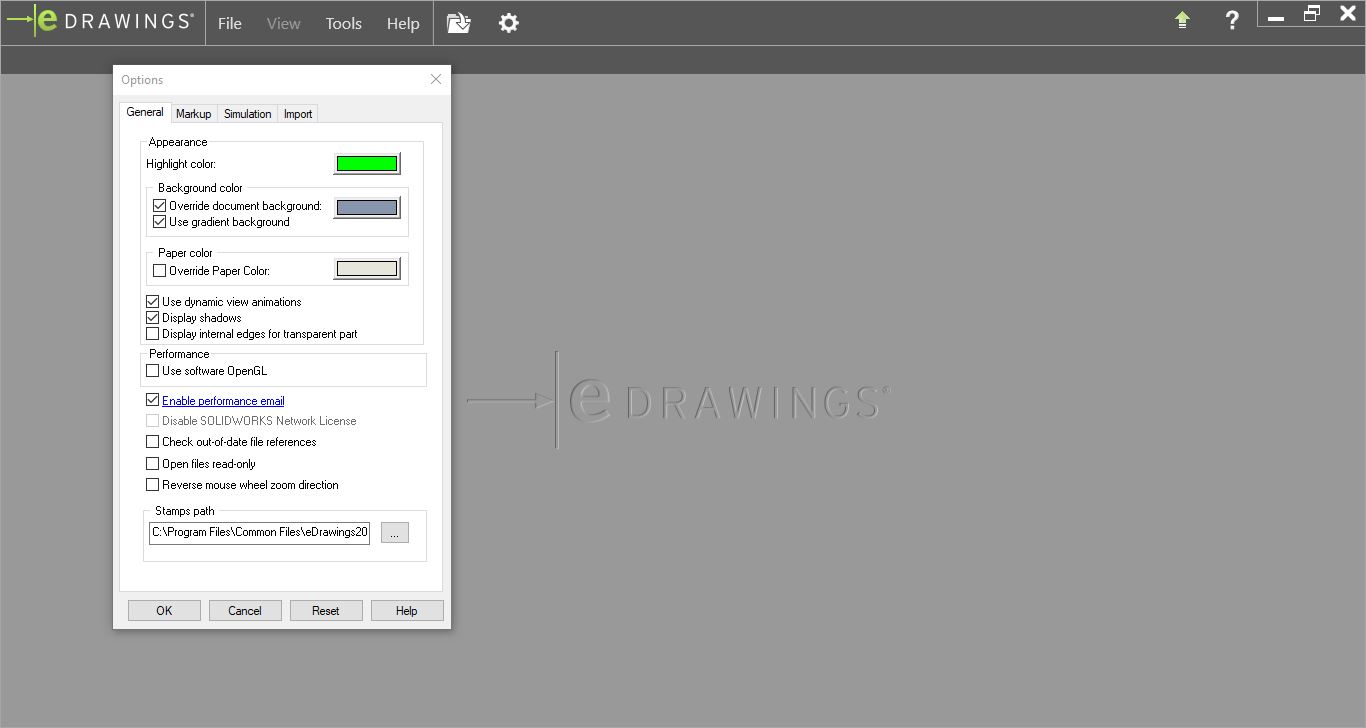Screen dimensions: 1366x728
Task: Confirm options with OK button
Action: coord(164,611)
